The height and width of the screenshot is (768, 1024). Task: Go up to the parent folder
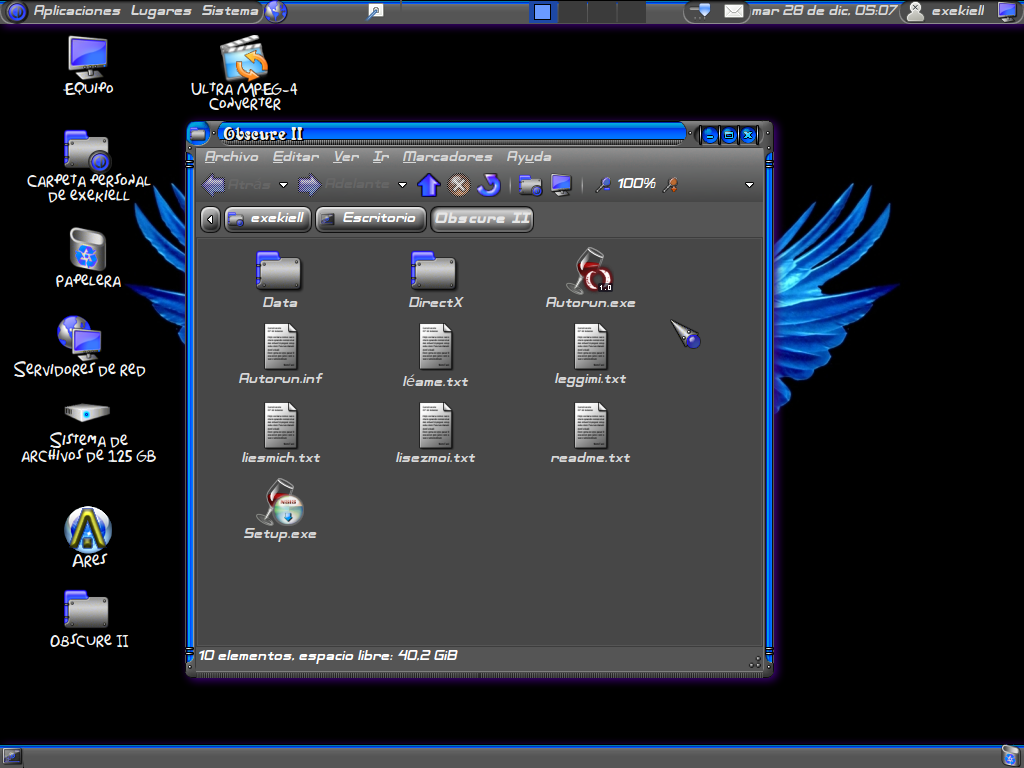(428, 185)
